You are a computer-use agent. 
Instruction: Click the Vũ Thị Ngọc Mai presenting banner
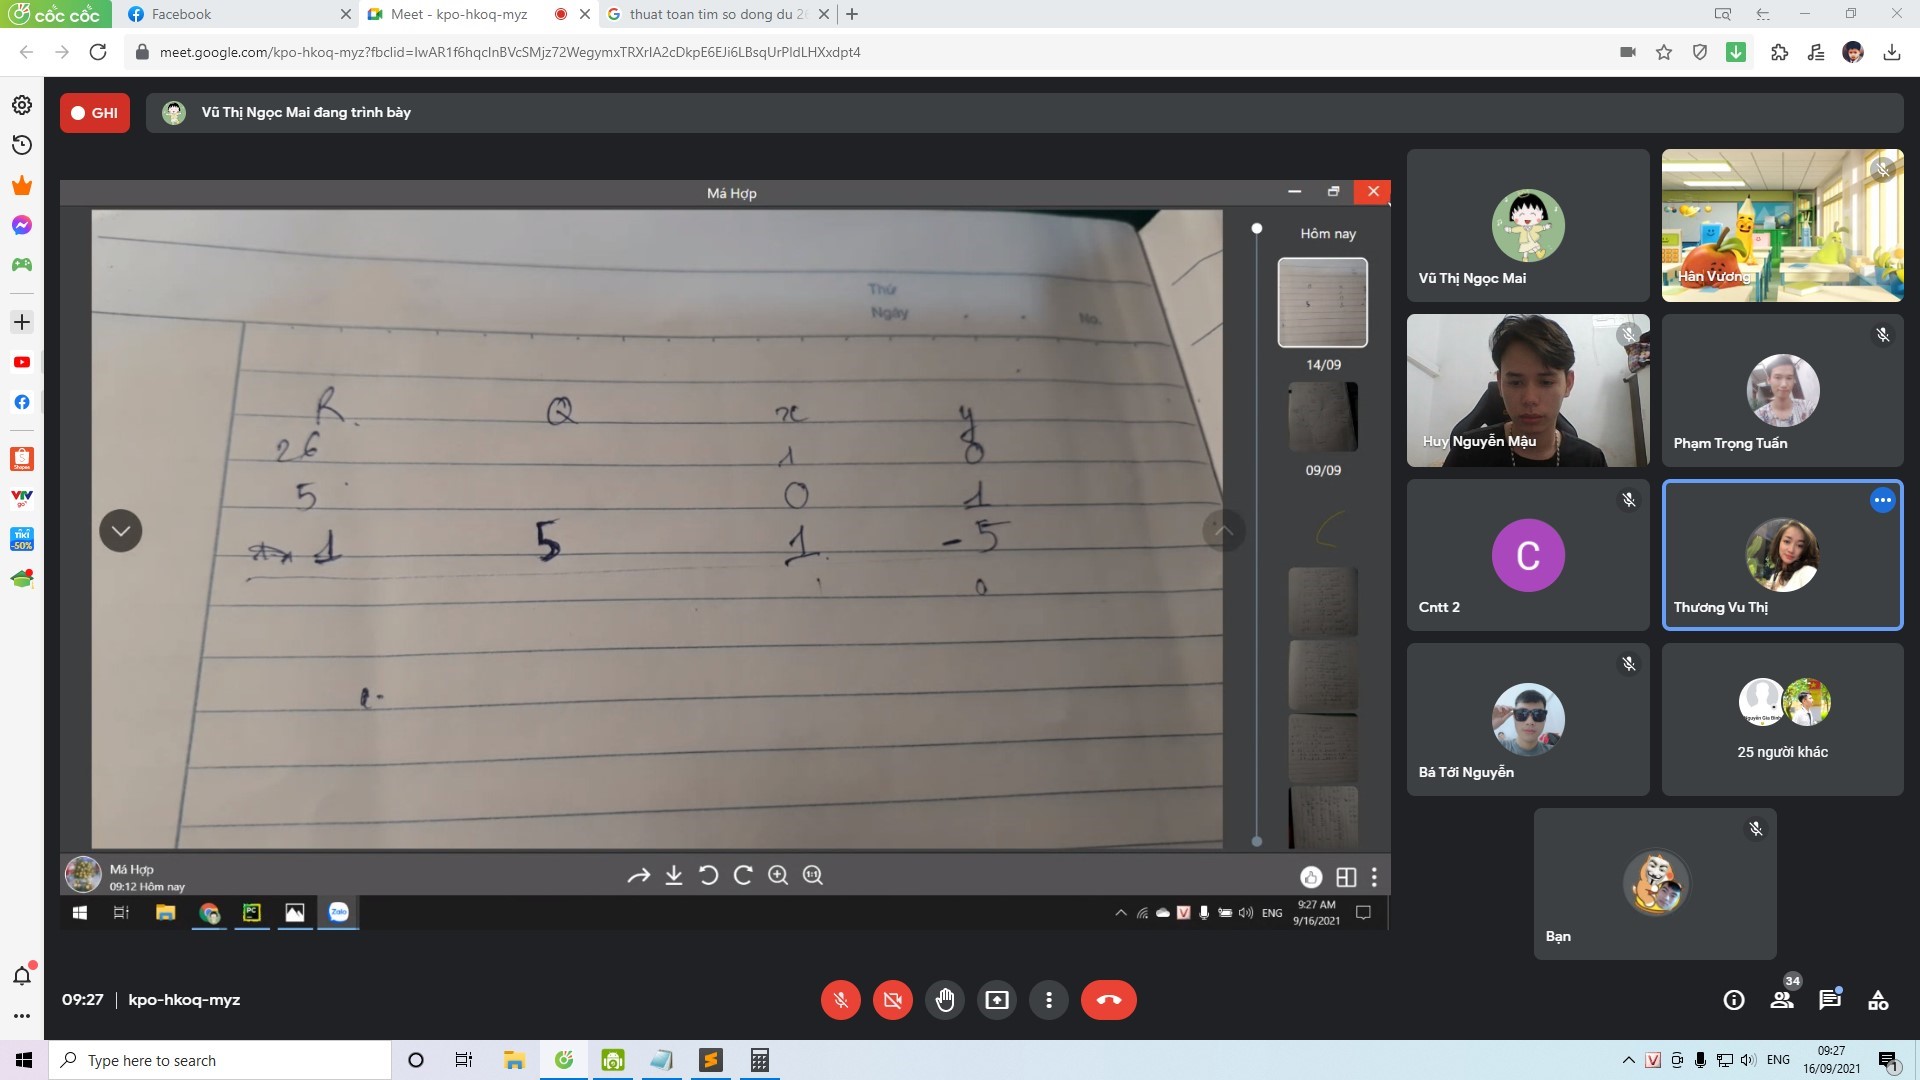[305, 113]
